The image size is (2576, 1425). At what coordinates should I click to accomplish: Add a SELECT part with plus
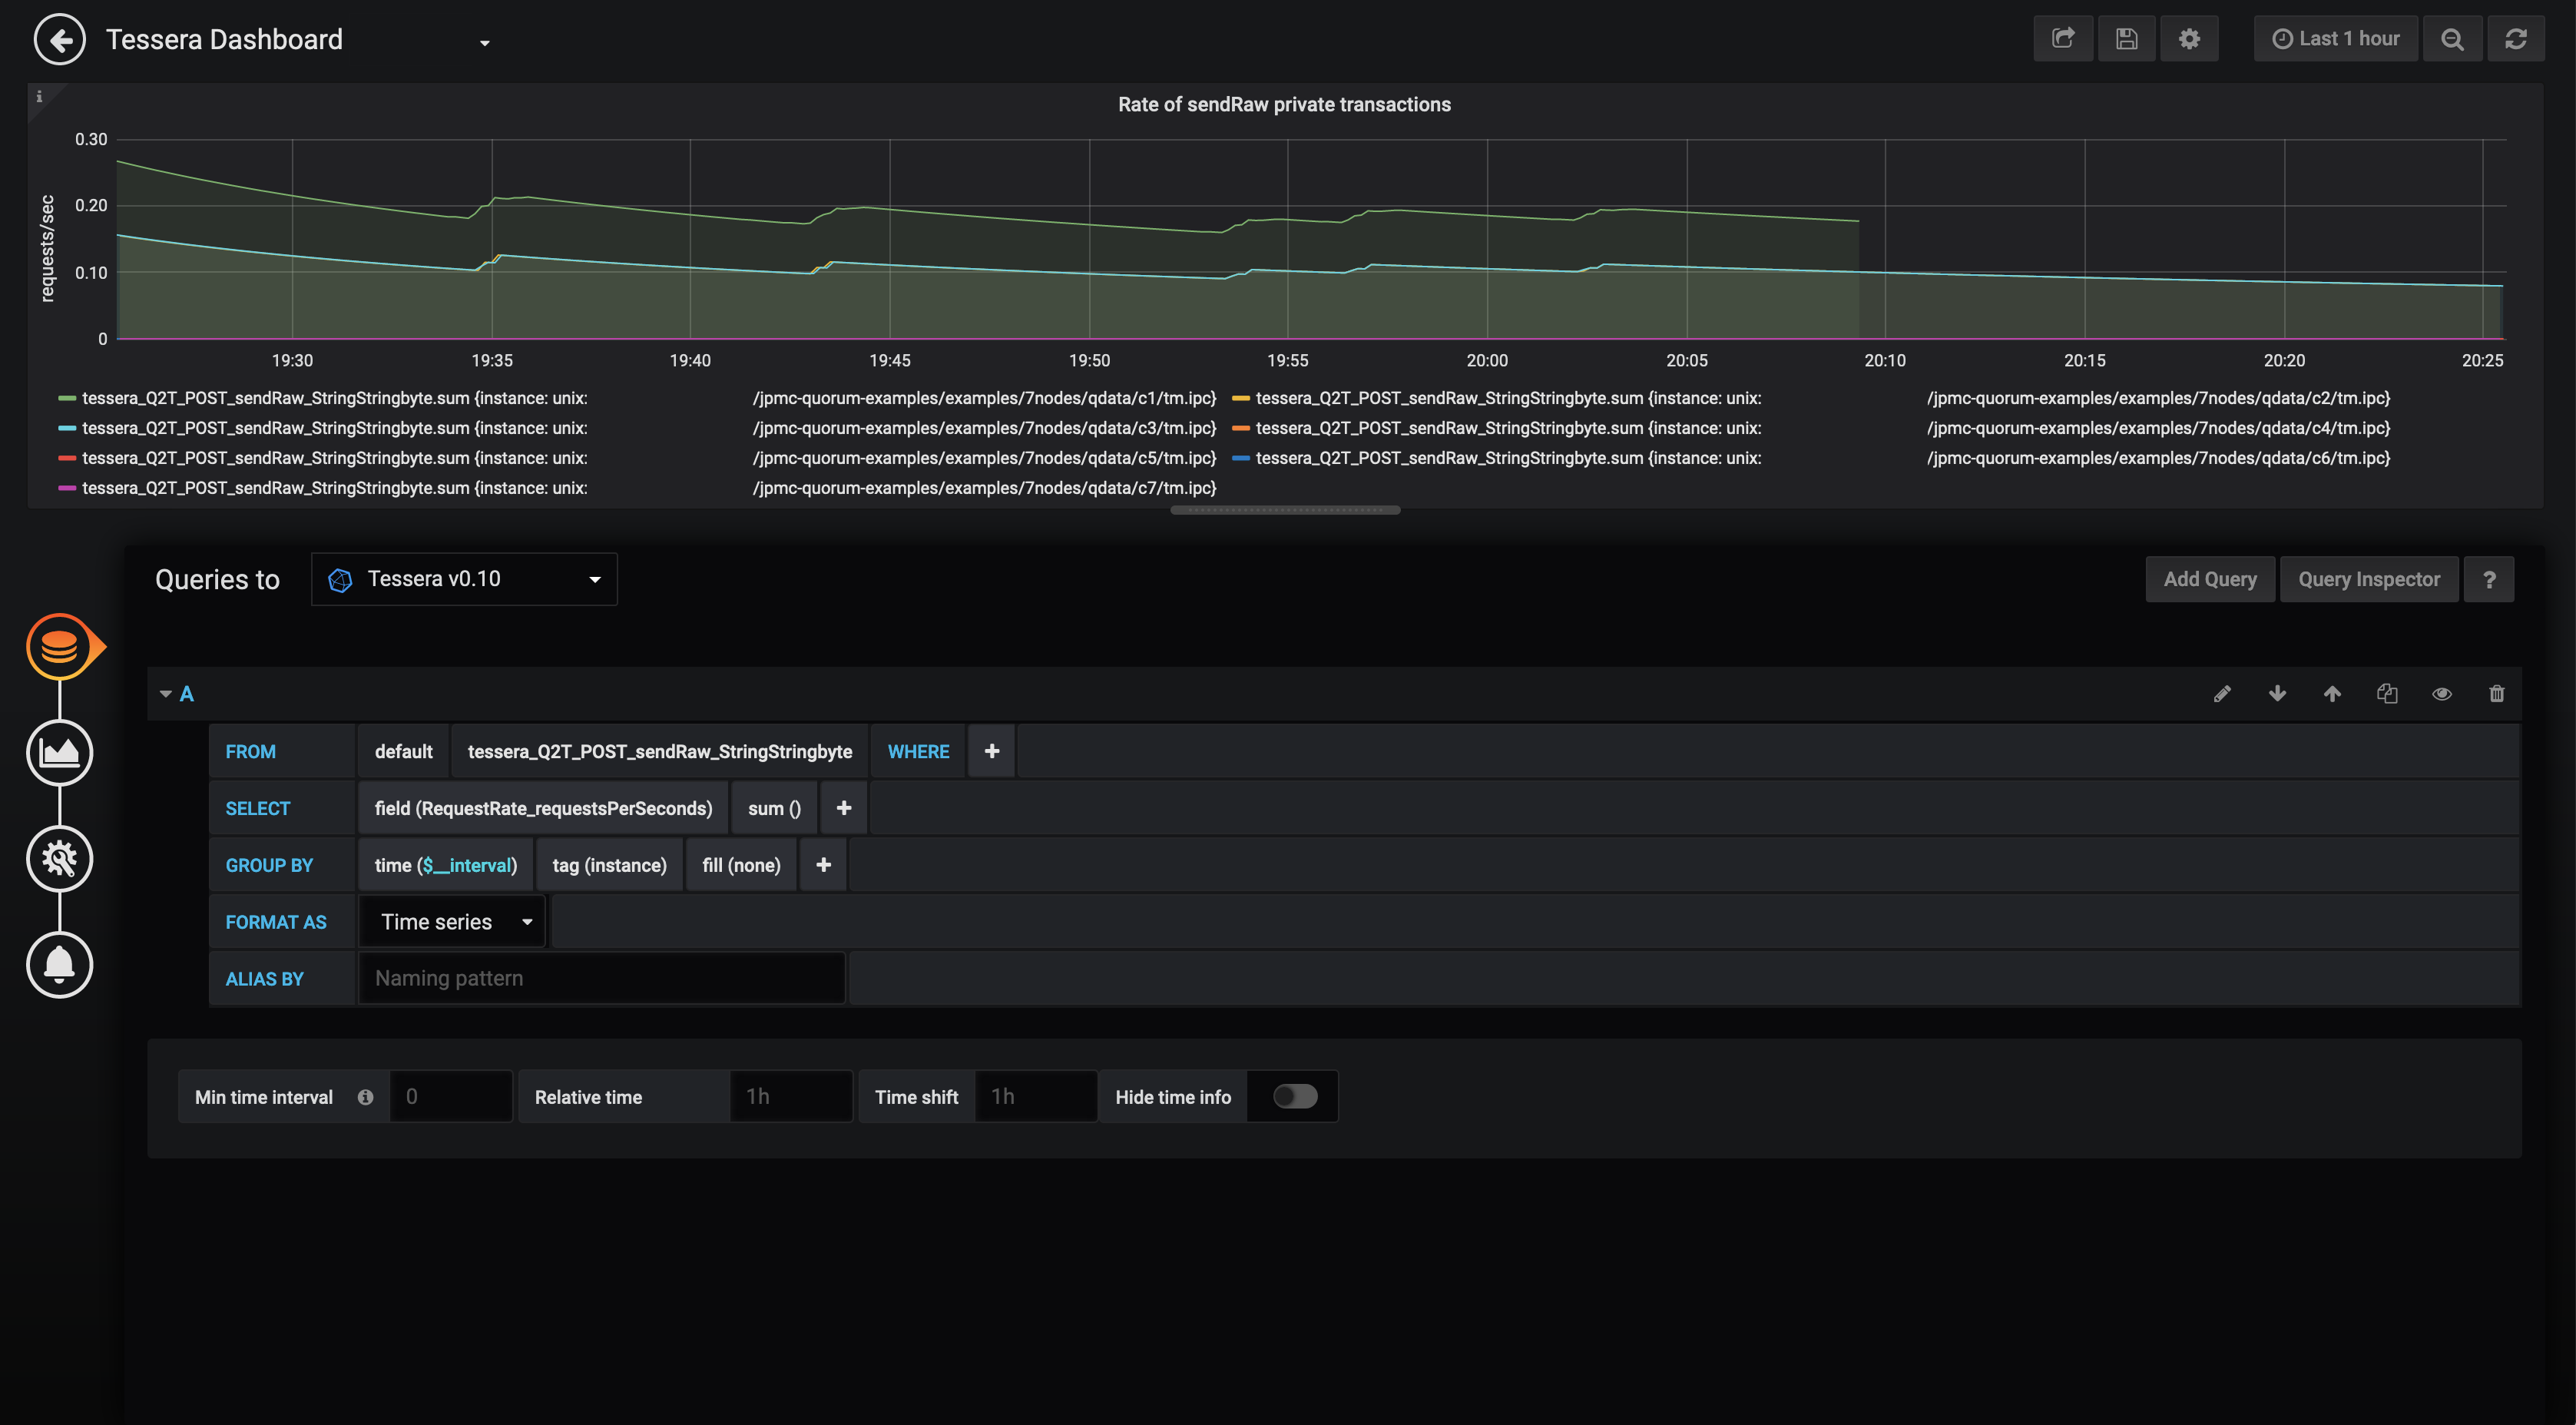coord(843,808)
